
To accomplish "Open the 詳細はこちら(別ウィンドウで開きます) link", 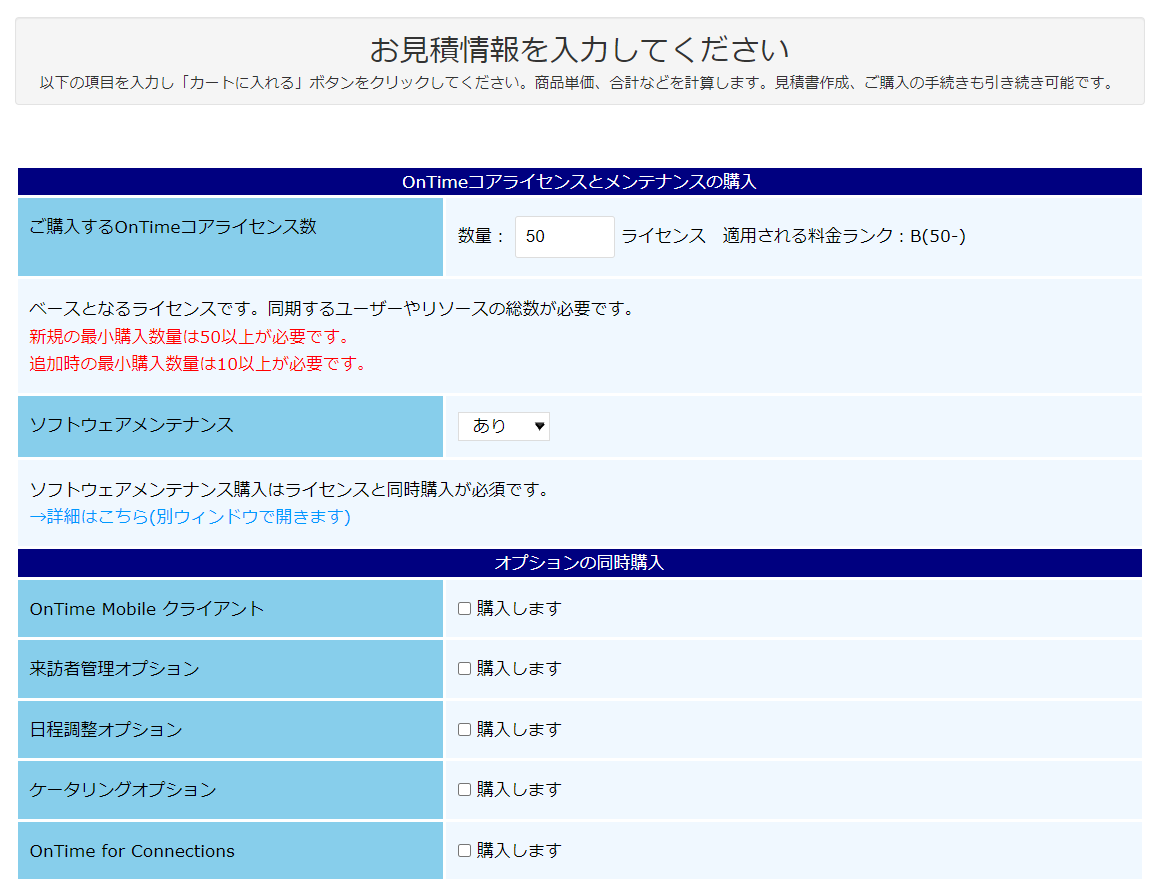I will click(190, 517).
